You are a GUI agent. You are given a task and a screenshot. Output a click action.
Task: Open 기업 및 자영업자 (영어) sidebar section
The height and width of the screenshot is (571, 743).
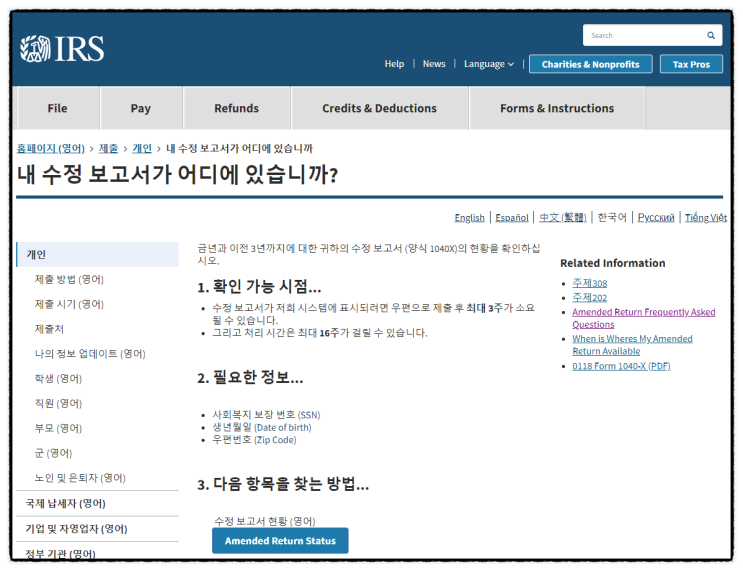(x=76, y=529)
